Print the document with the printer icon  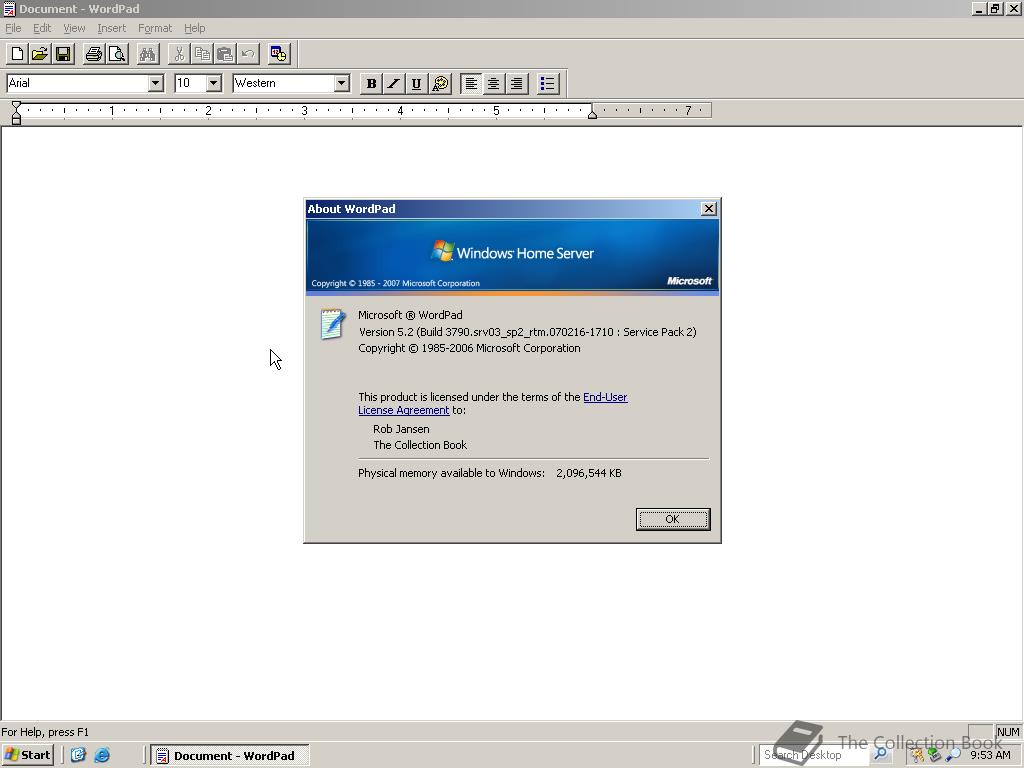(94, 54)
